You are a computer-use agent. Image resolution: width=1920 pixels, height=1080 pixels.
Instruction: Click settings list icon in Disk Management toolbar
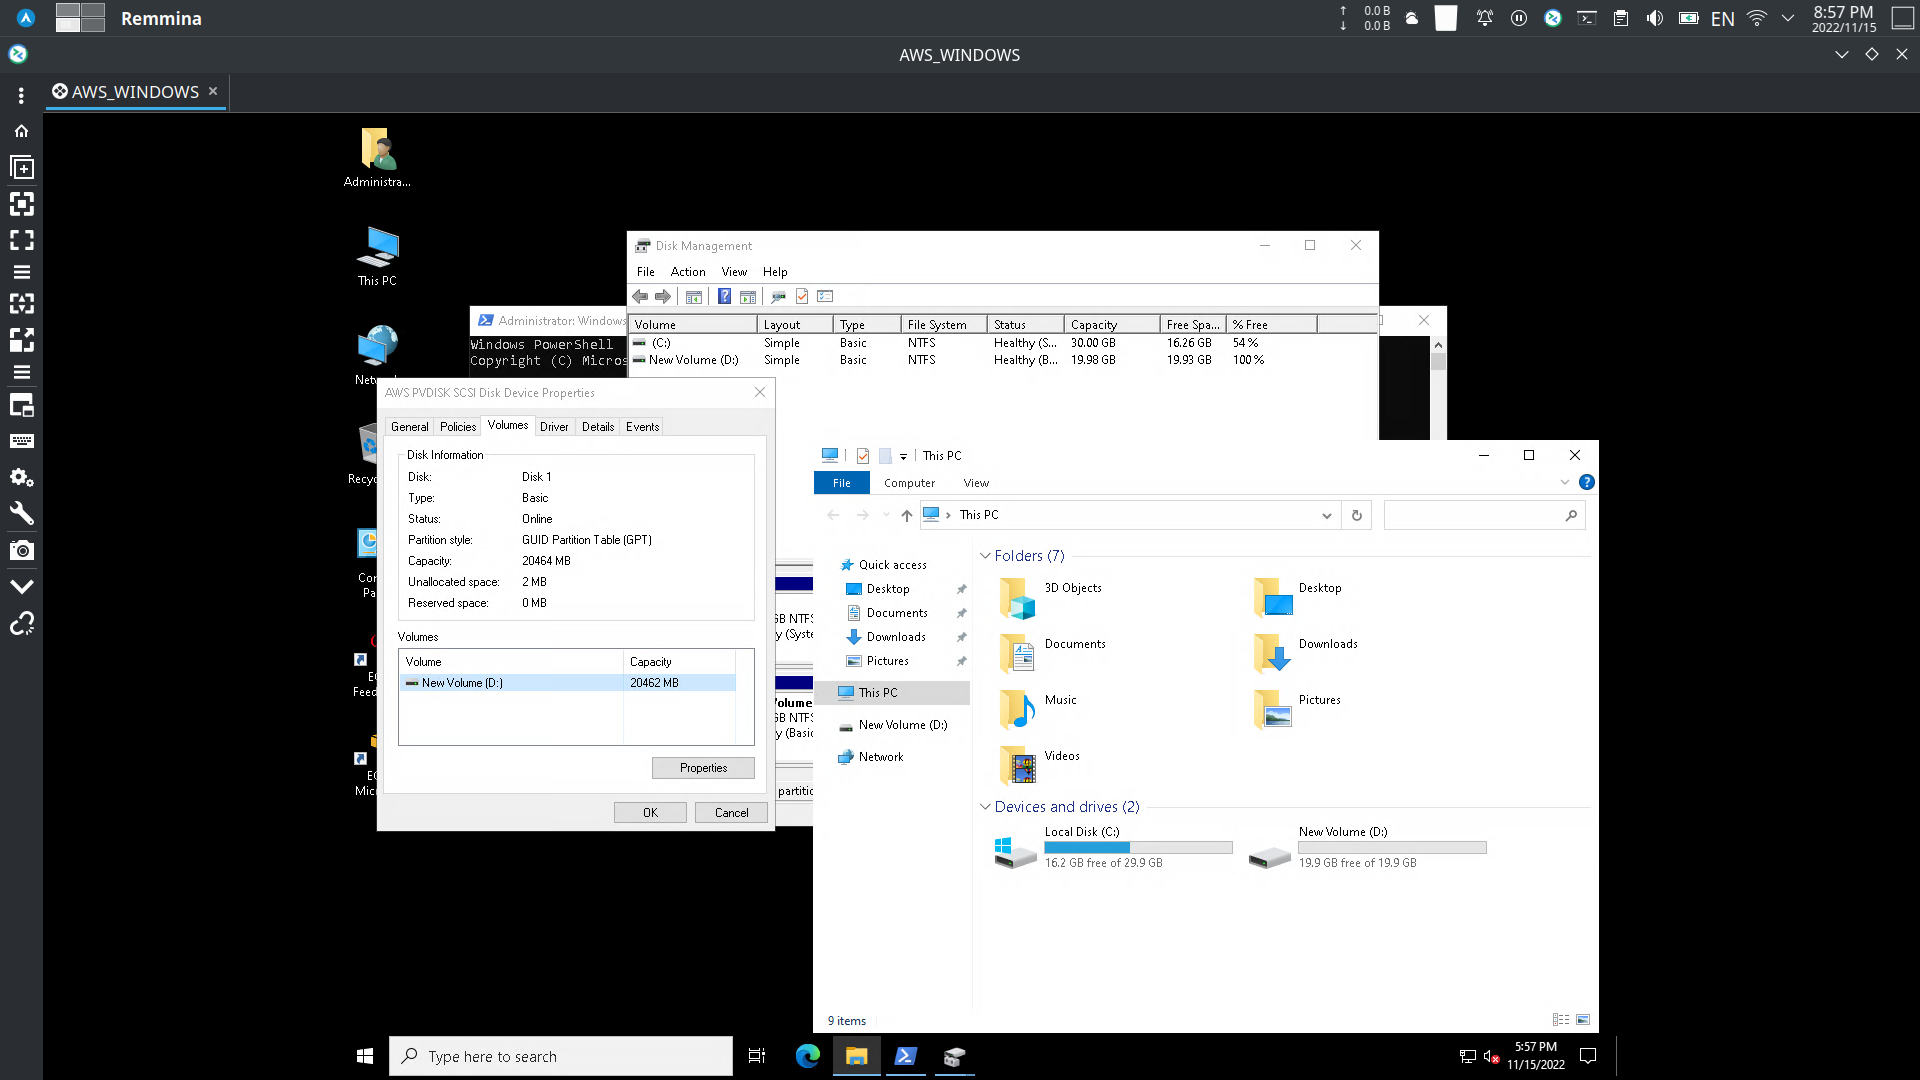click(825, 296)
